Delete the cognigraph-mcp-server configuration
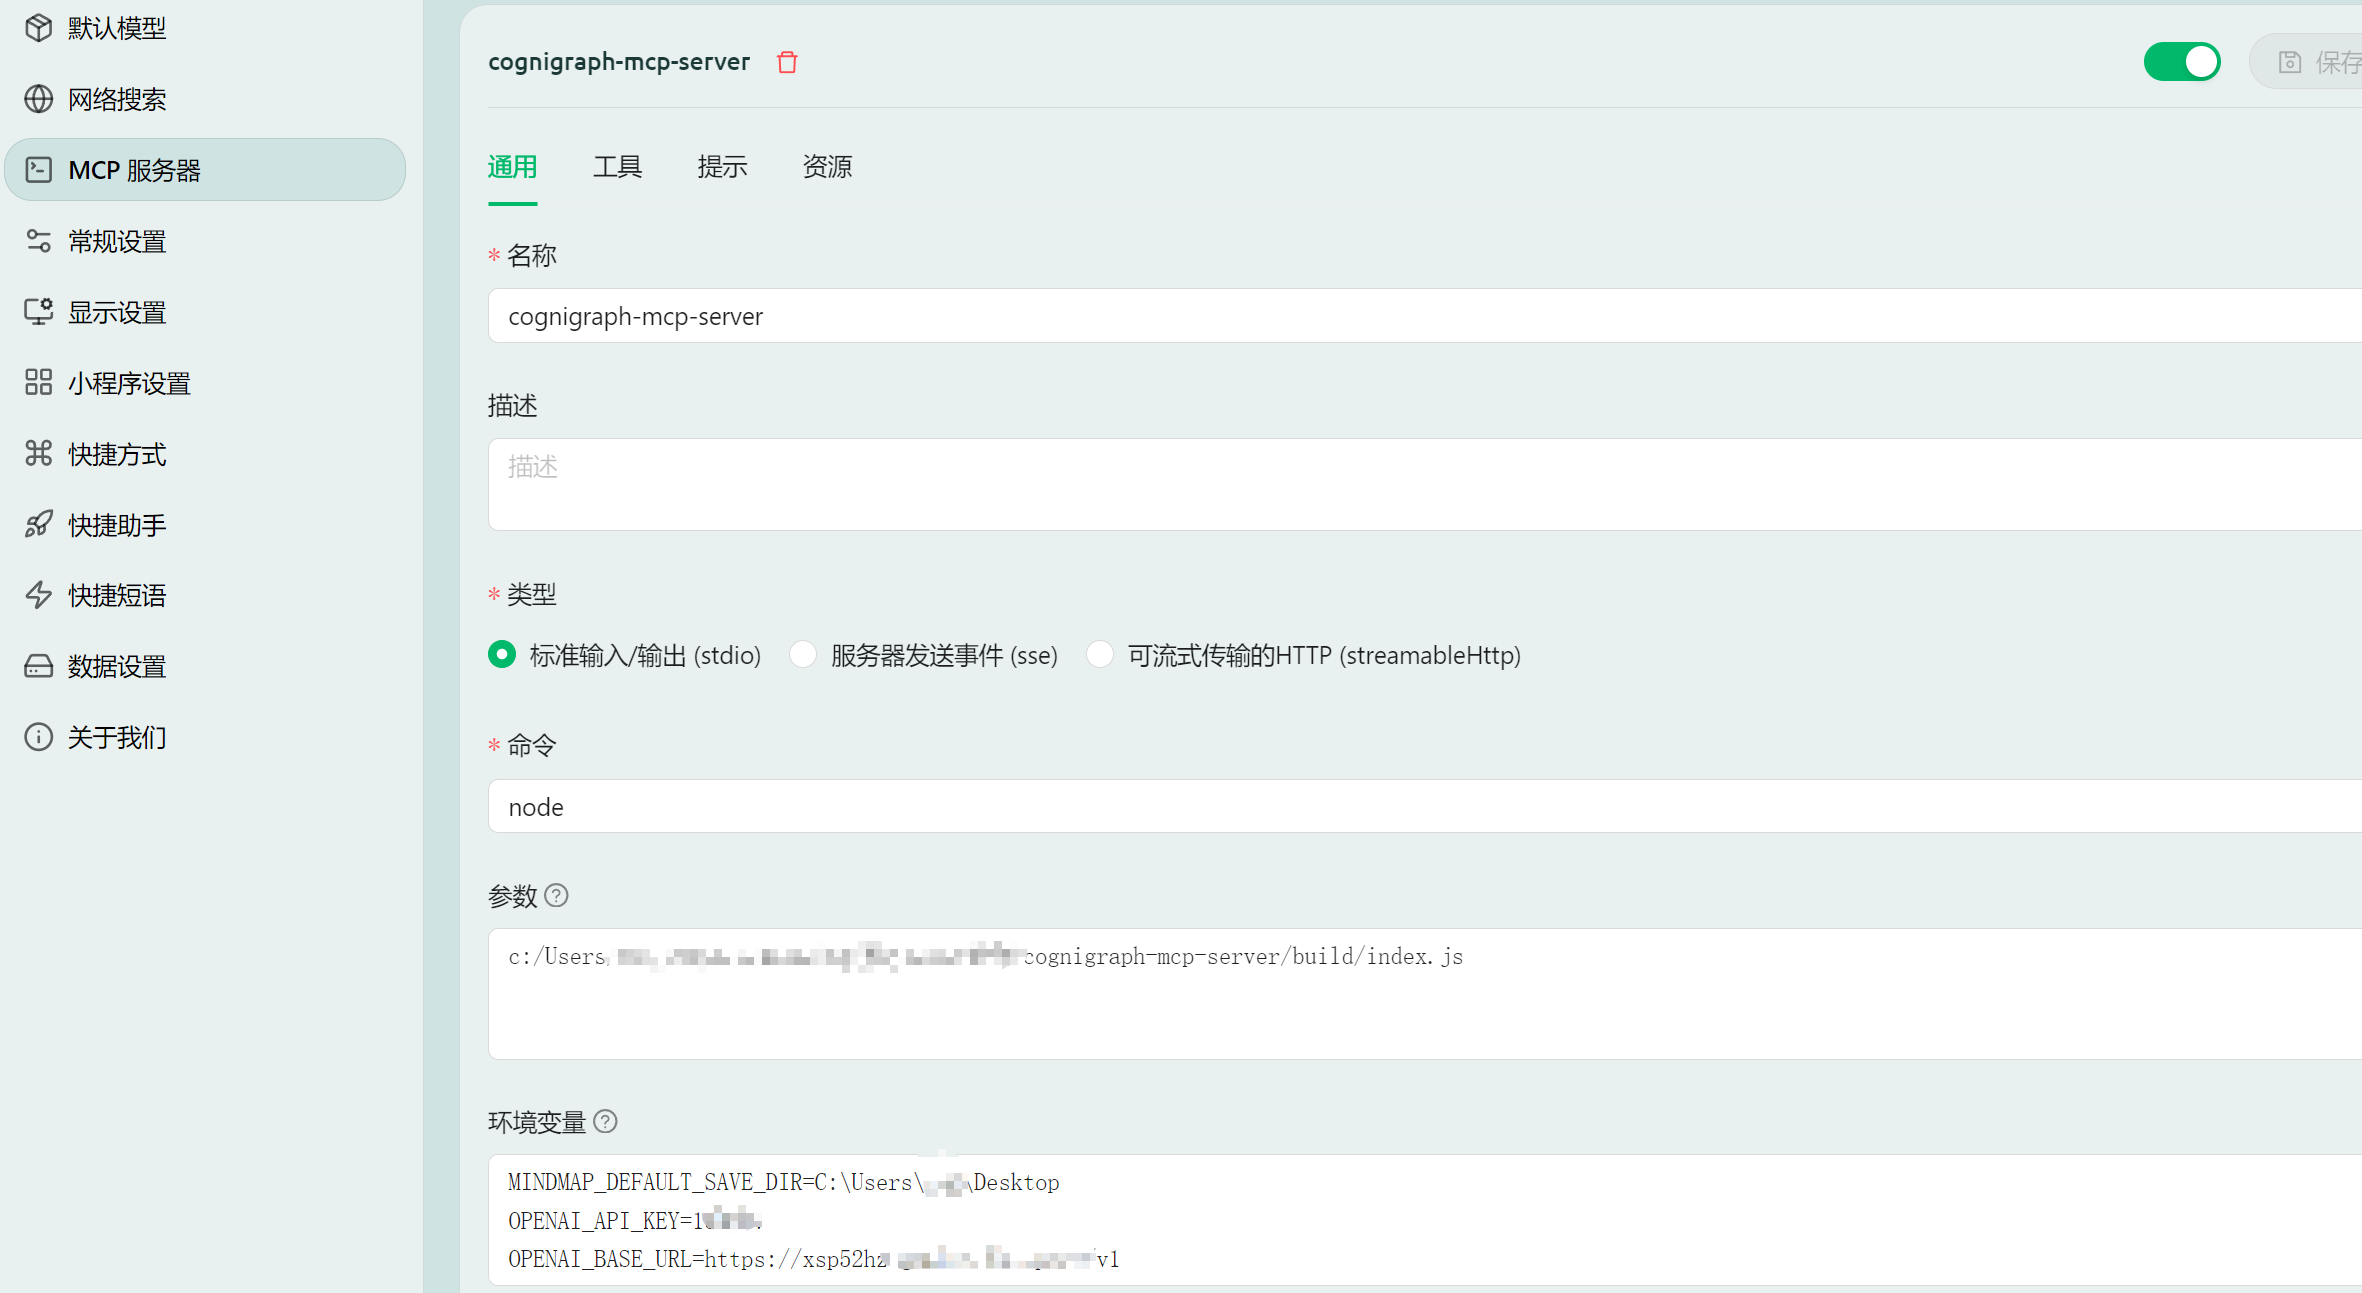Screen dimensions: 2362x1293 click(x=787, y=62)
